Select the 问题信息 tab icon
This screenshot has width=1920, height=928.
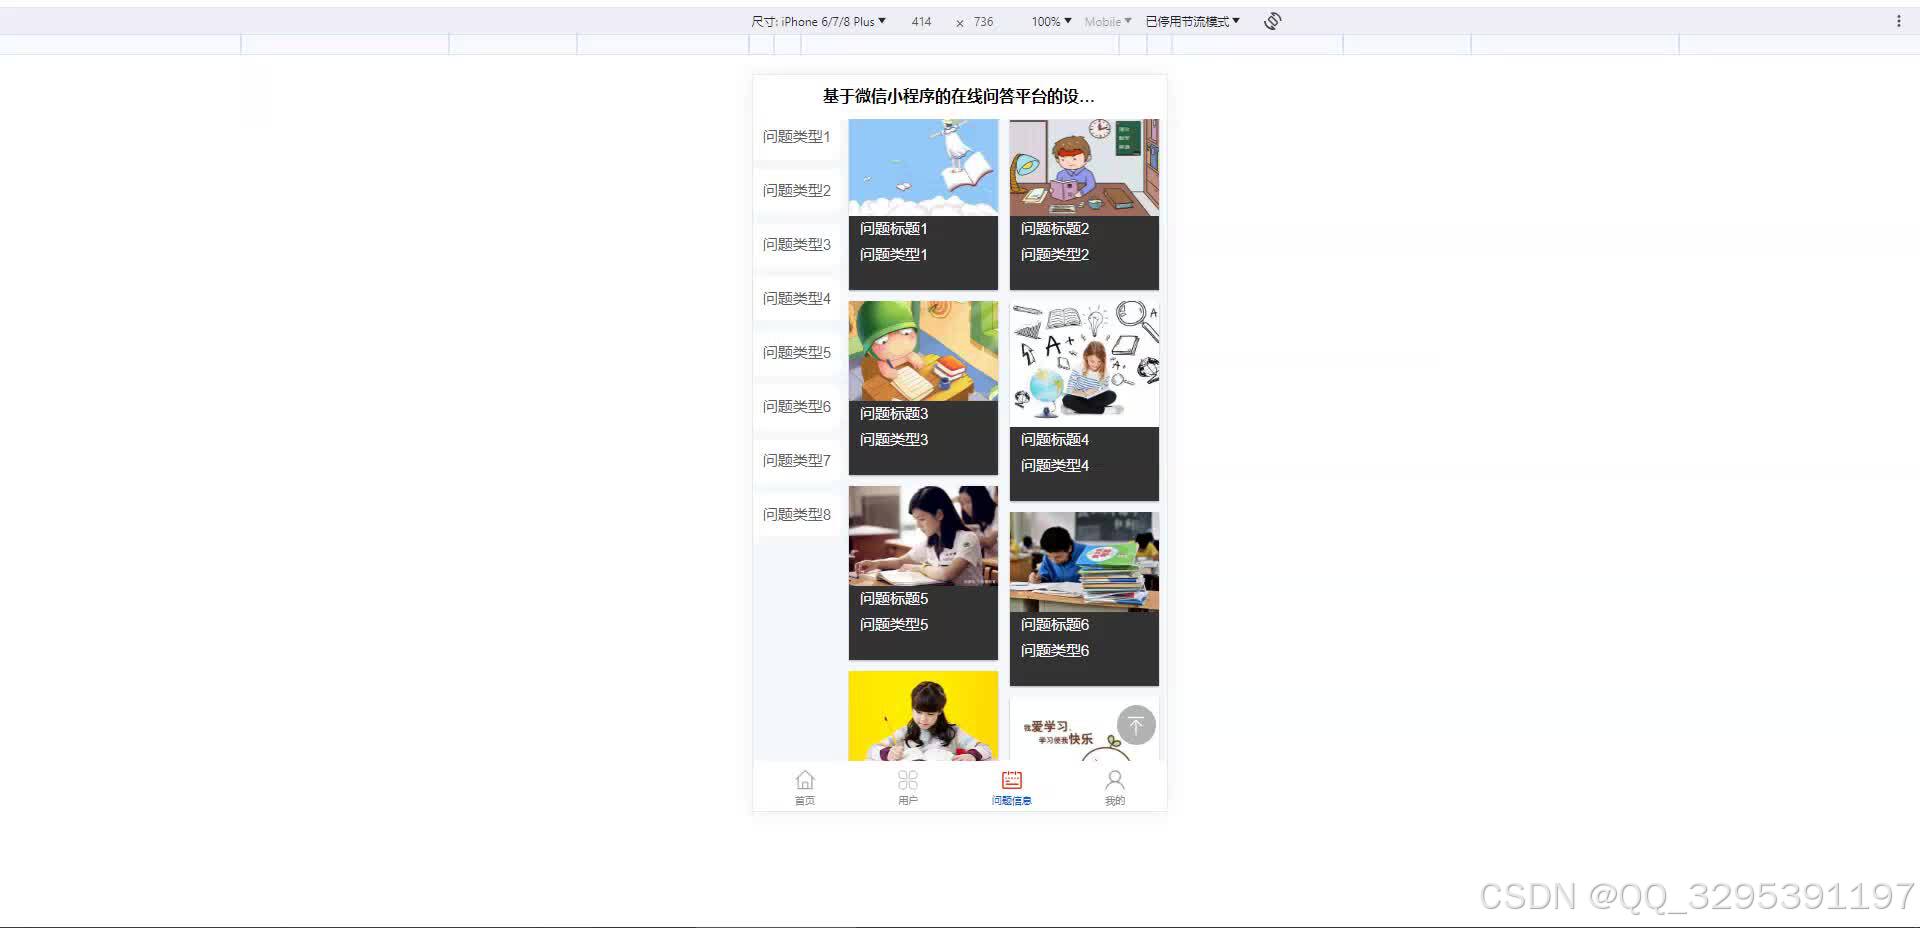1012,780
